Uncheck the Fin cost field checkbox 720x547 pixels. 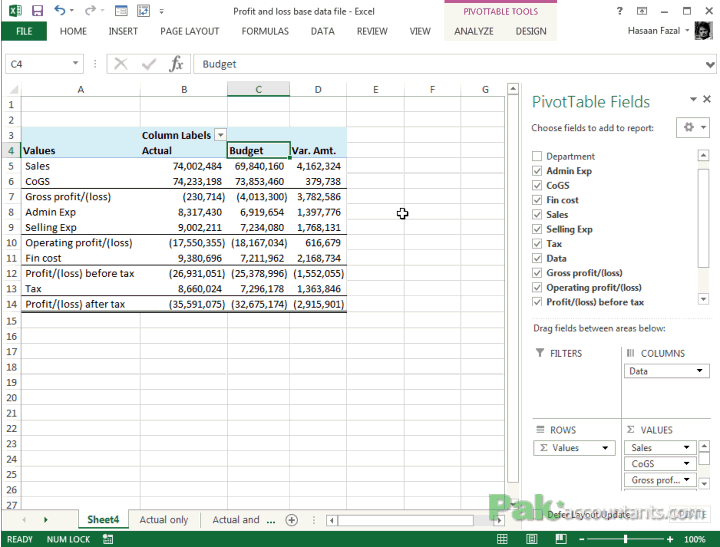click(537, 200)
